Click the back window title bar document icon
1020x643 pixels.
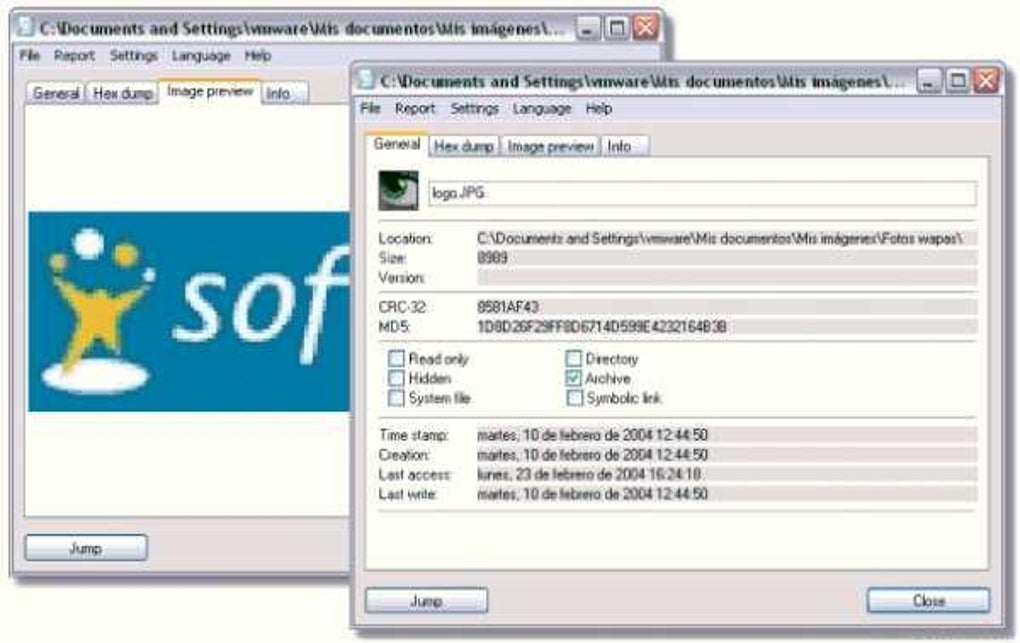(x=26, y=27)
